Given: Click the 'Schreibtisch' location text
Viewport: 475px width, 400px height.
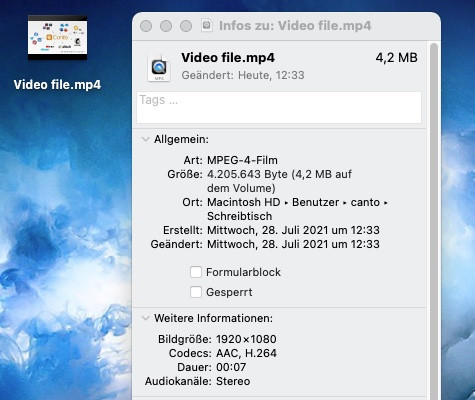Looking at the screenshot, I should (240, 216).
